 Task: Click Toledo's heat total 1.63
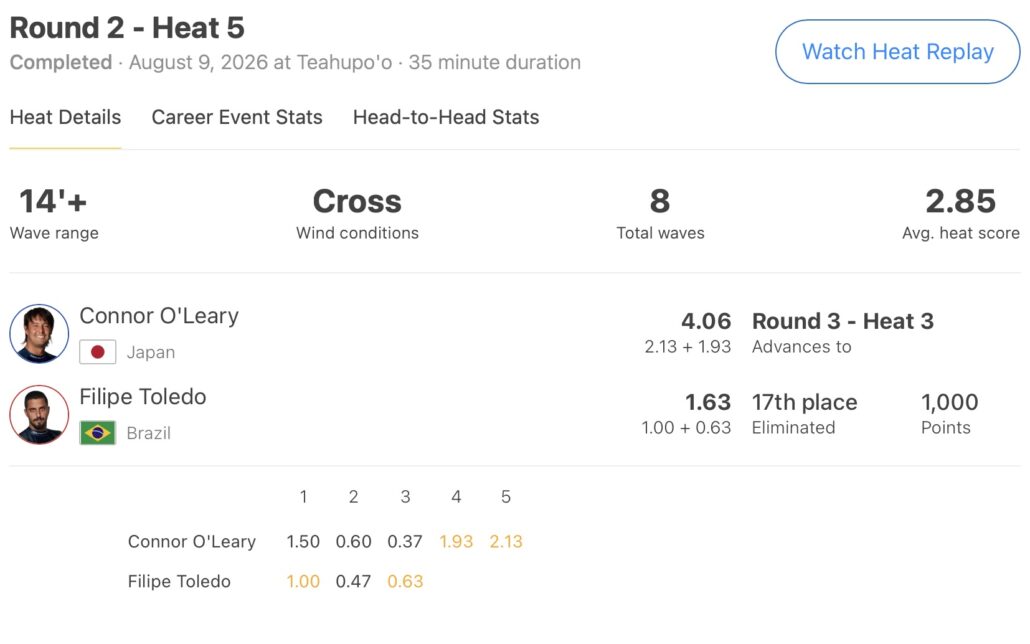pos(708,402)
